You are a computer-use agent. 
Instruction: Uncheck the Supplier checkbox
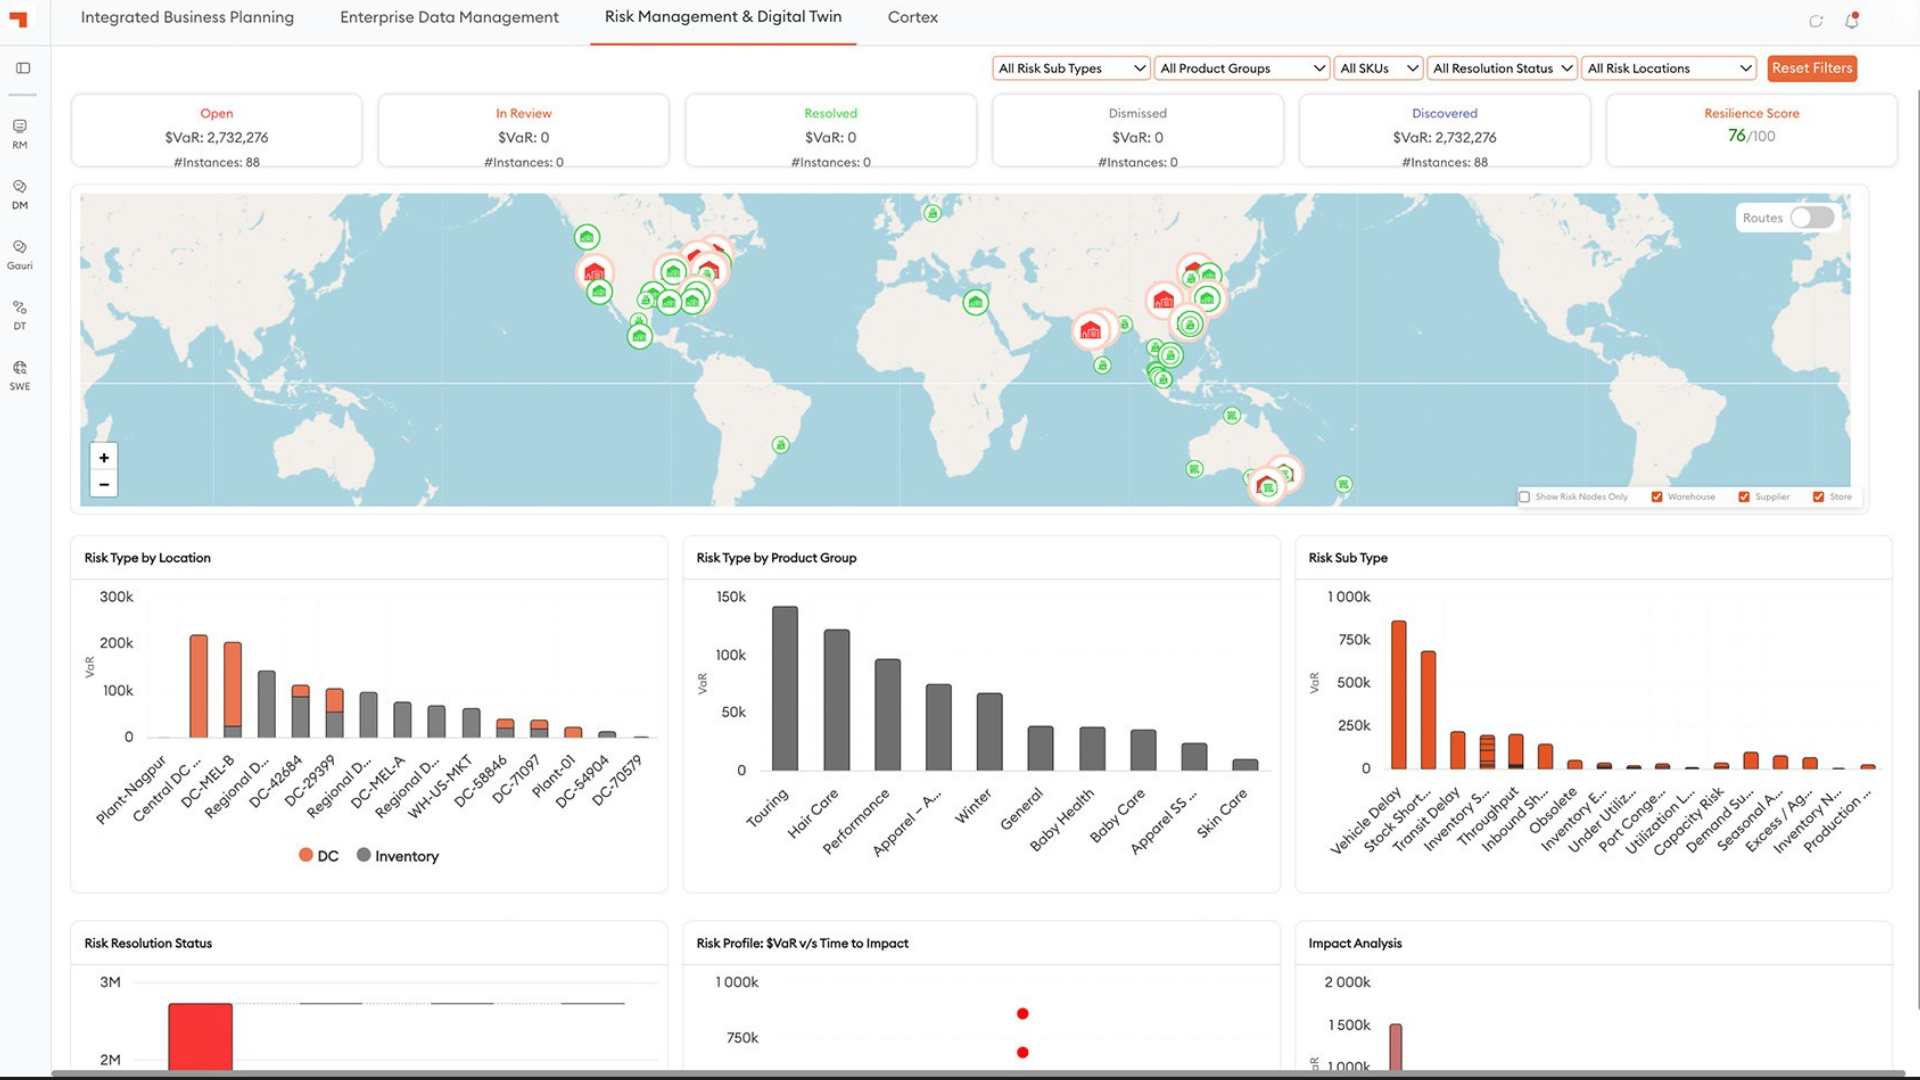pos(1744,497)
